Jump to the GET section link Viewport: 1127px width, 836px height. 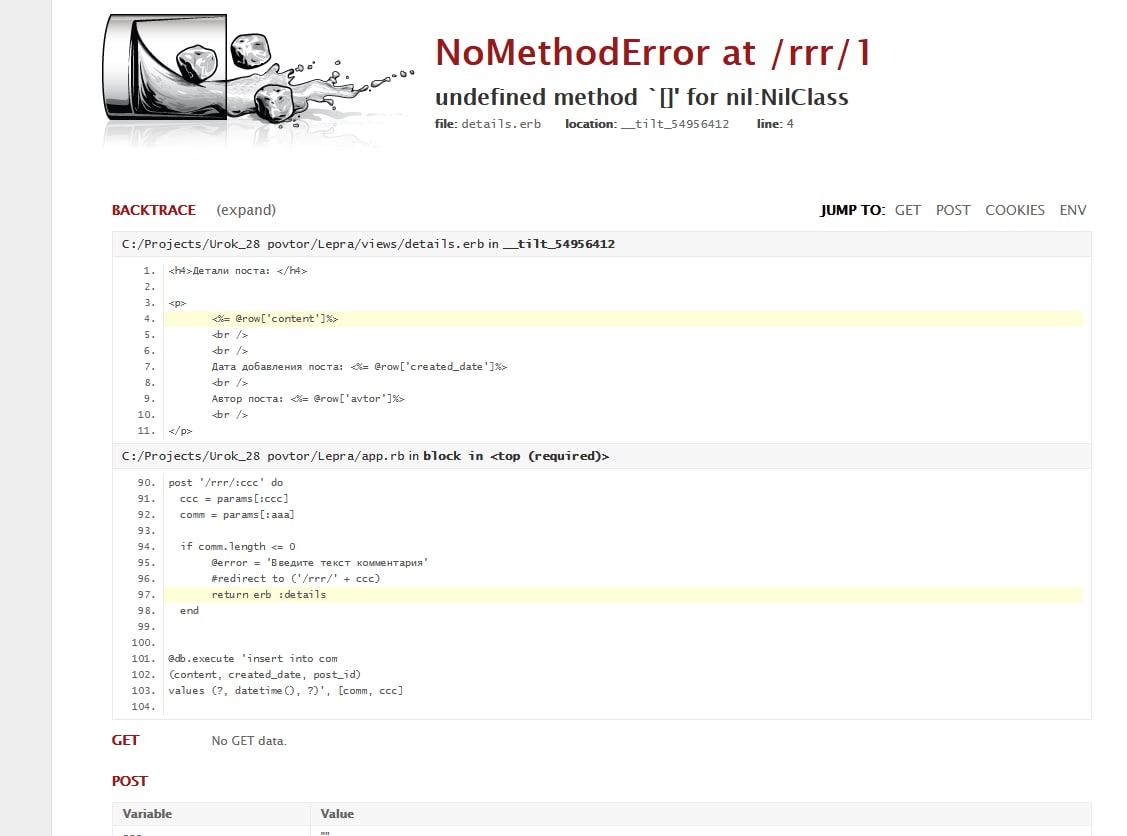(x=908, y=210)
